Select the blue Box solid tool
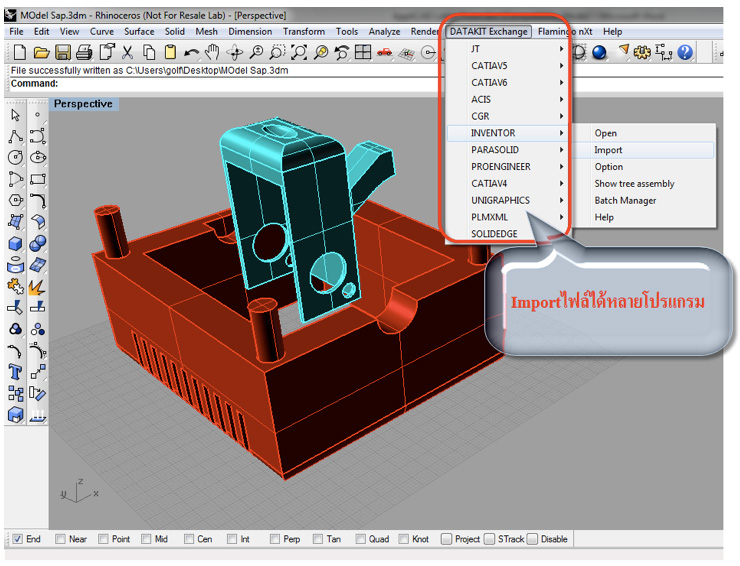Image resolution: width=740 pixels, height=566 pixels. (x=15, y=244)
